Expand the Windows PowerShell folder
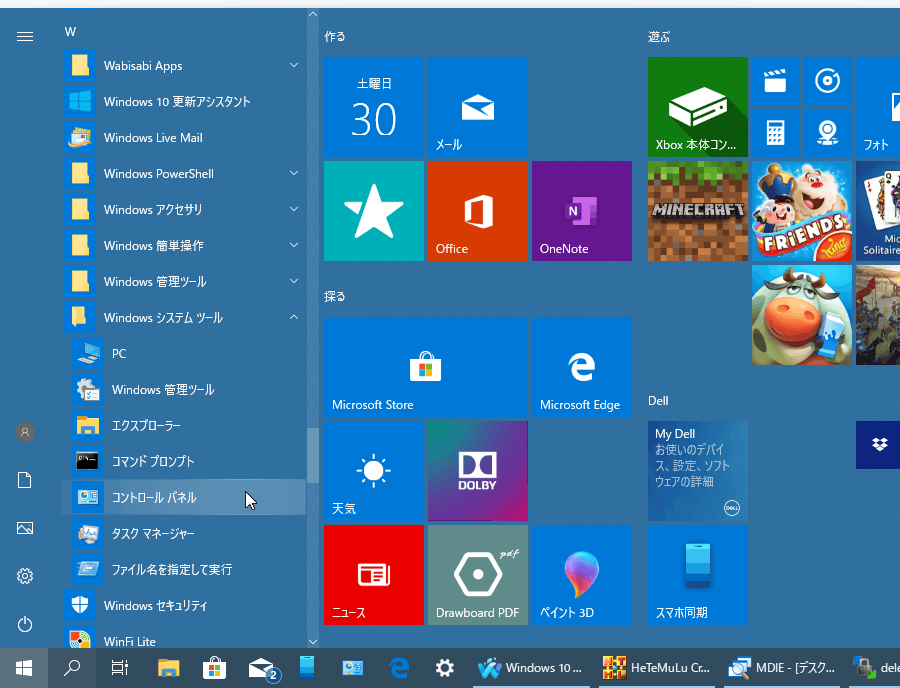Viewport: 900px width, 688px height. [183, 173]
